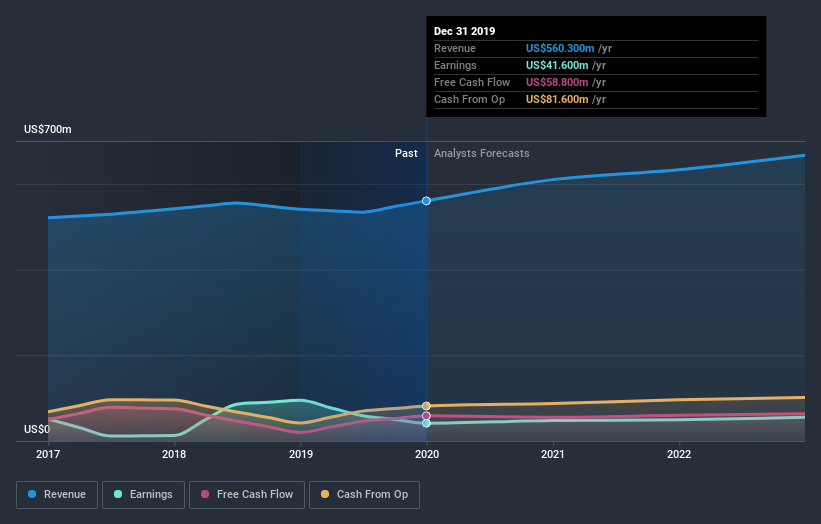Viewport: 821px width, 524px height.
Task: Click the Past section label
Action: [406, 153]
